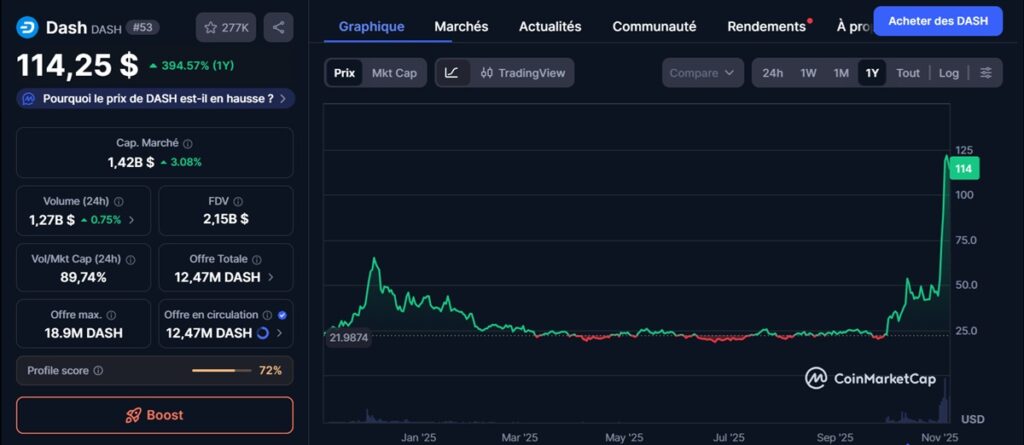The width and height of the screenshot is (1024, 445).
Task: Show info icon next to Offre en circulation
Action: [267, 315]
